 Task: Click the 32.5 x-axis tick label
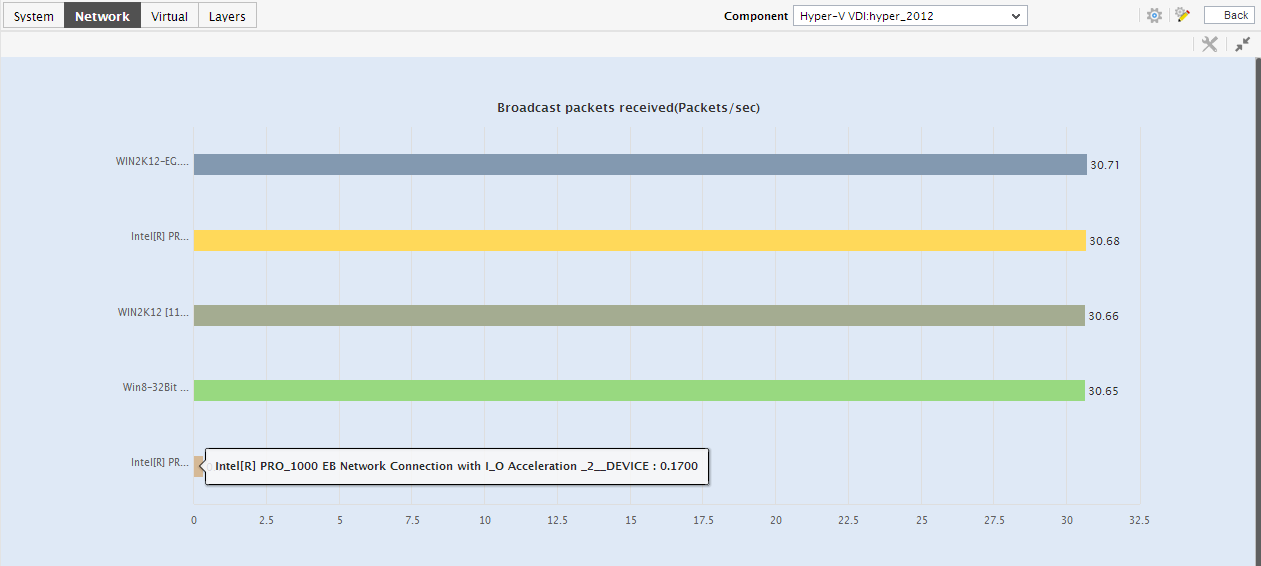coord(1139,520)
